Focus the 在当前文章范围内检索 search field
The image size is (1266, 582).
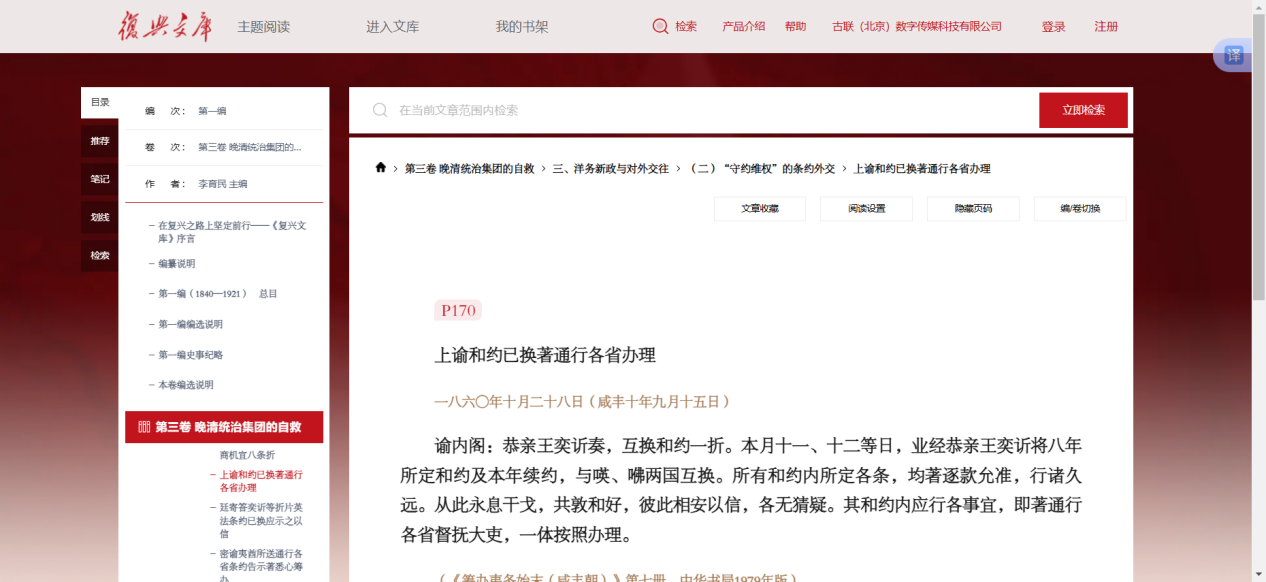pyautogui.click(x=700, y=110)
